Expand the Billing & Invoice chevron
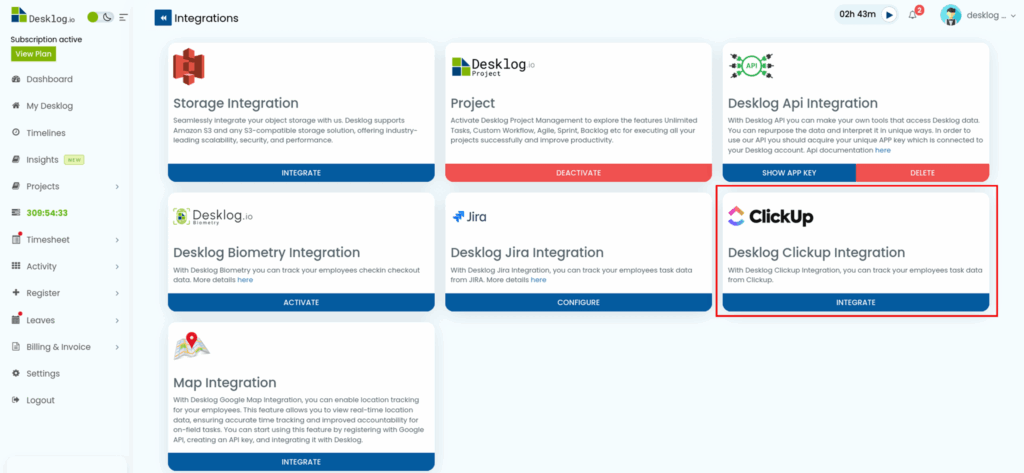 pyautogui.click(x=117, y=348)
